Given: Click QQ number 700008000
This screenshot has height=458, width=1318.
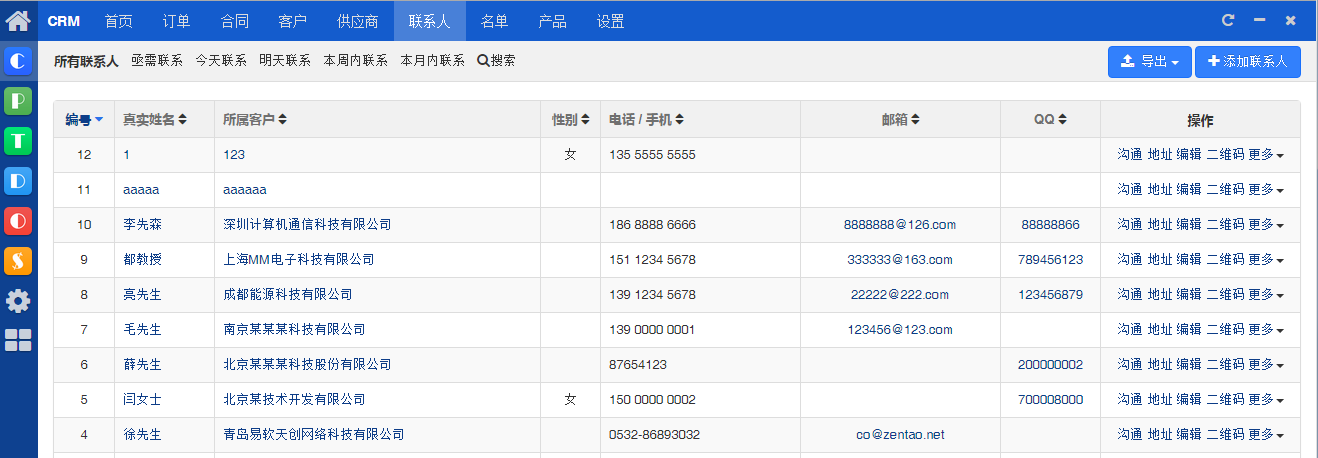Looking at the screenshot, I should click(1050, 400).
